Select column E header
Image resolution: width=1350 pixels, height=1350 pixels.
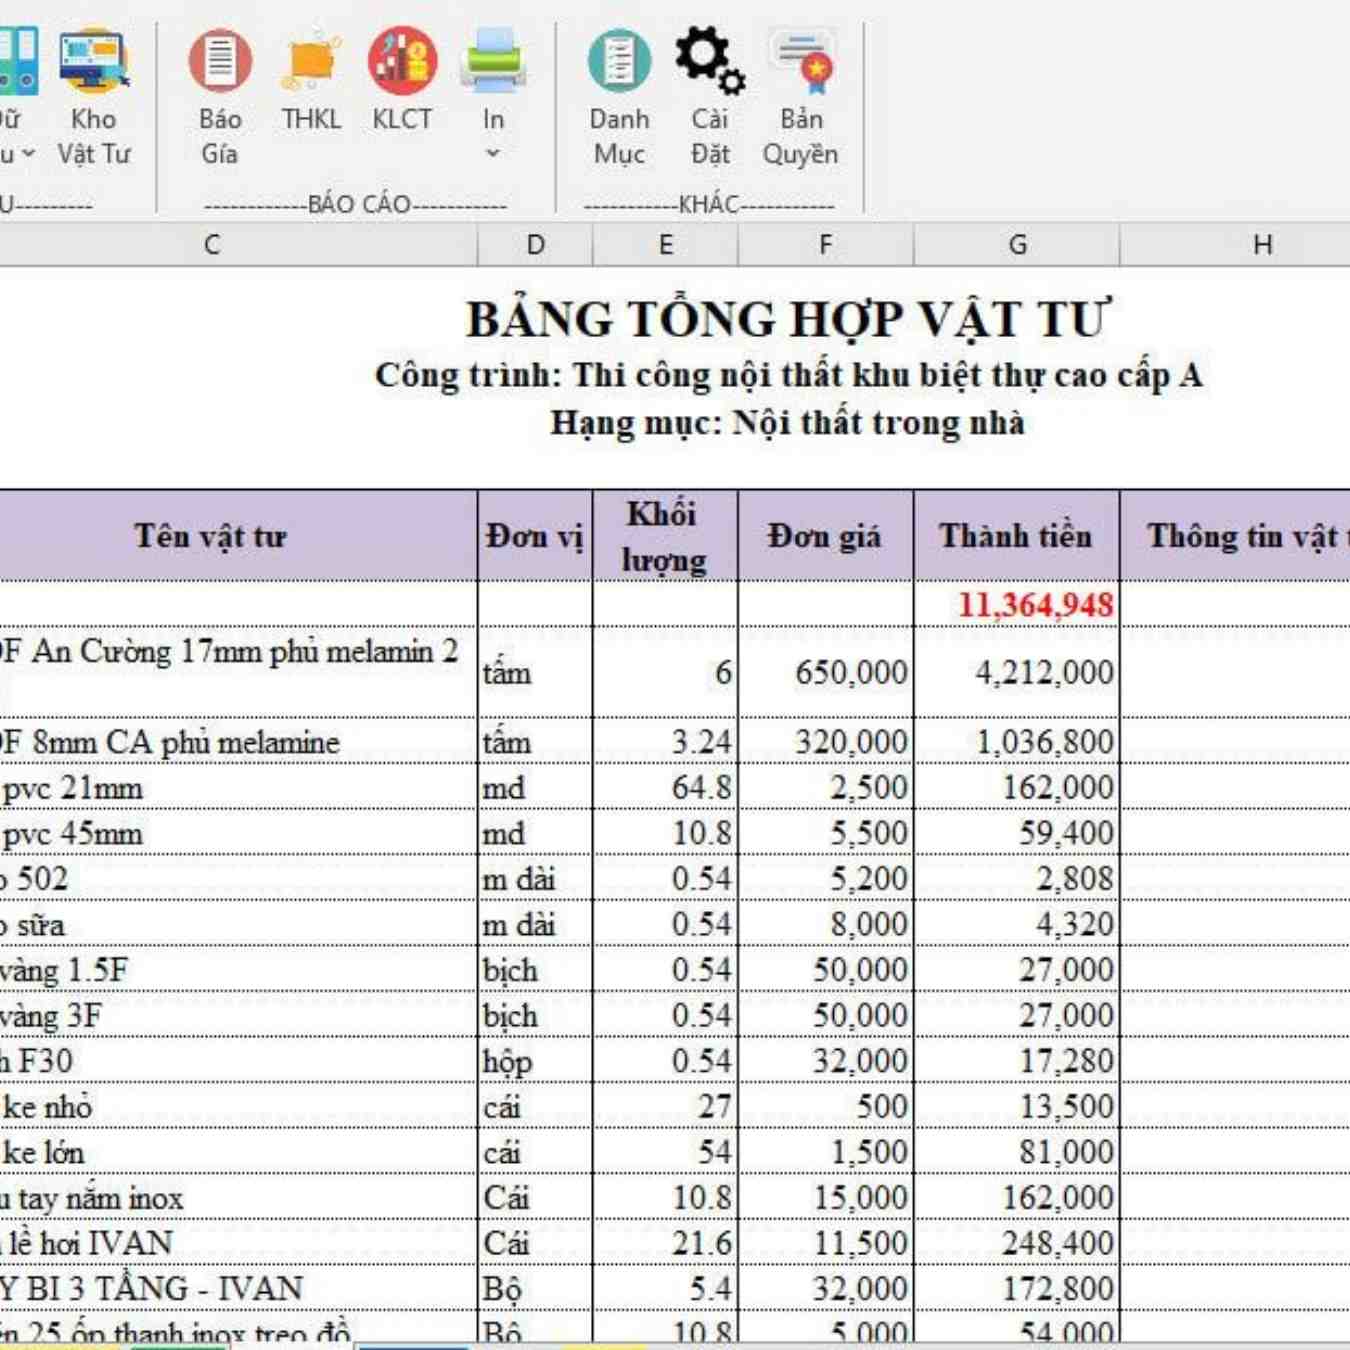pyautogui.click(x=665, y=245)
